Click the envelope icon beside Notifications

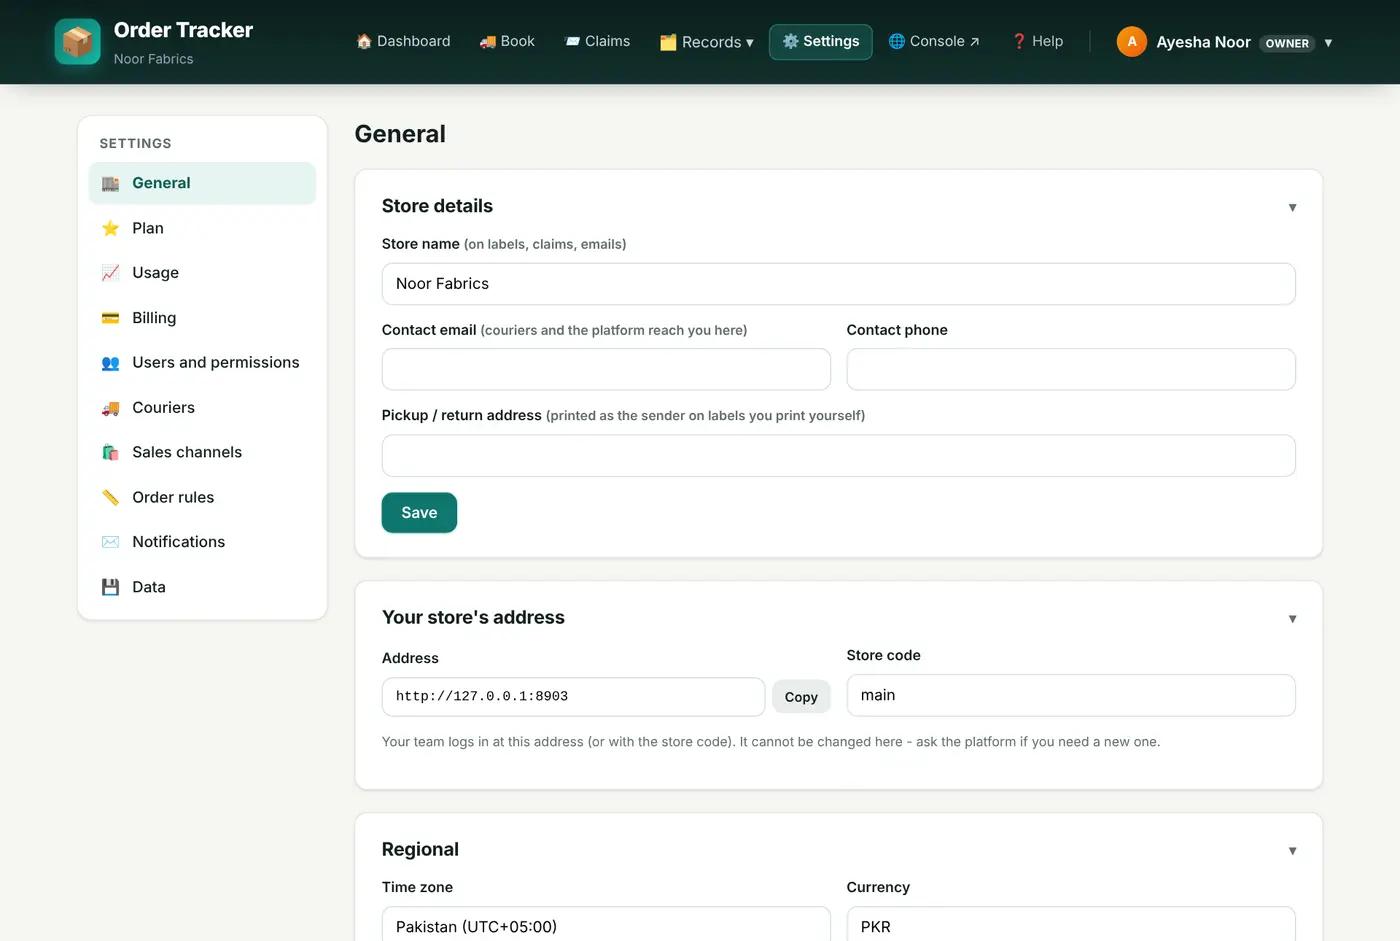coord(111,542)
